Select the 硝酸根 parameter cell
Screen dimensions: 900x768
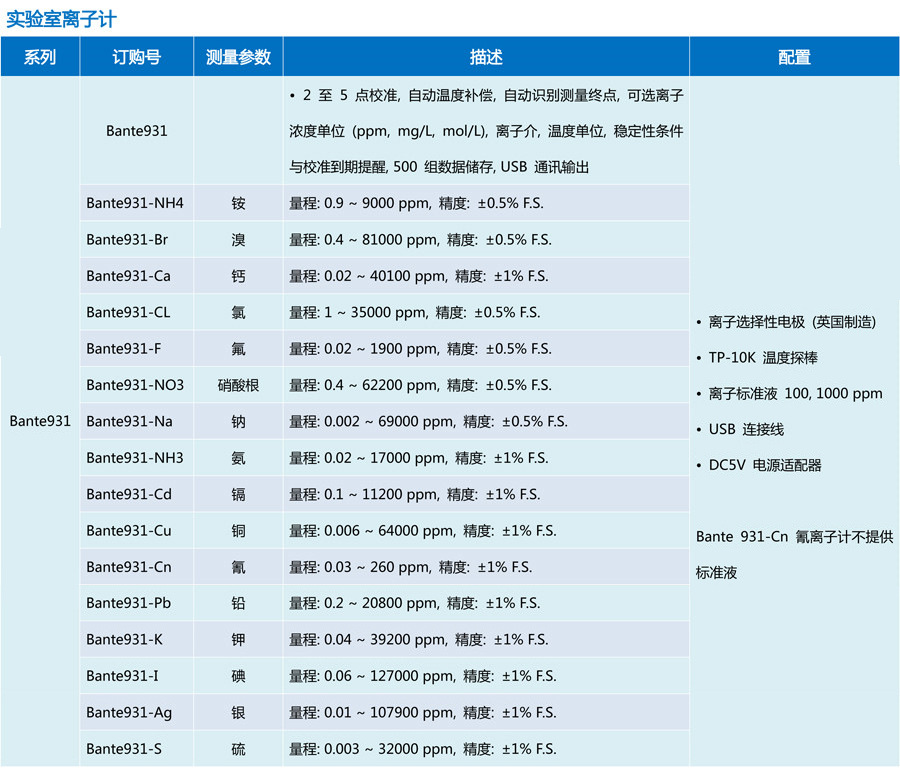click(238, 385)
